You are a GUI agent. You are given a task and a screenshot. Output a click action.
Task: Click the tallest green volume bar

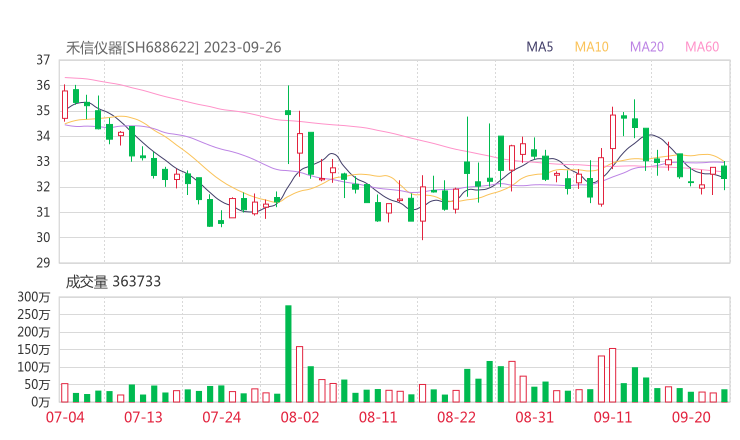[288, 354]
